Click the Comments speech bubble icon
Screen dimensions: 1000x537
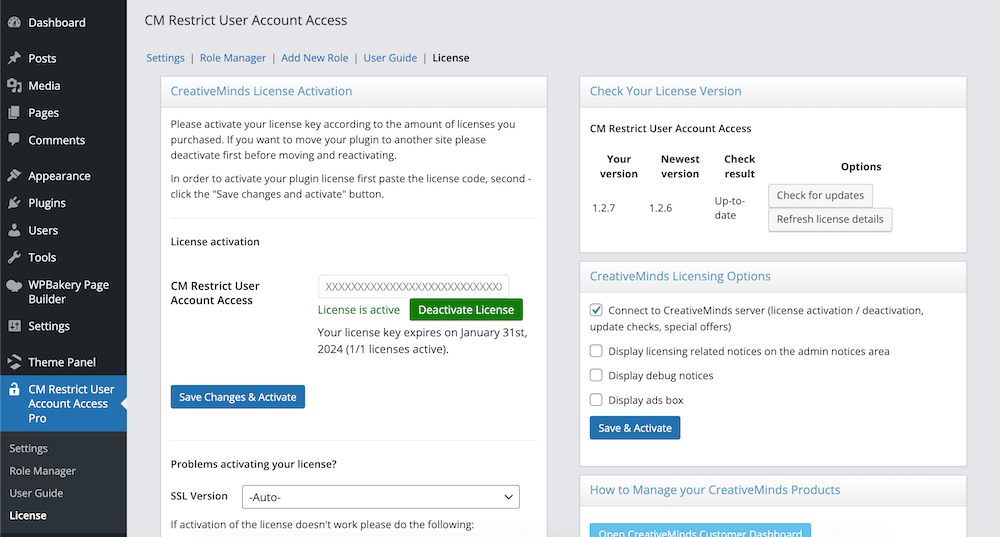14,140
